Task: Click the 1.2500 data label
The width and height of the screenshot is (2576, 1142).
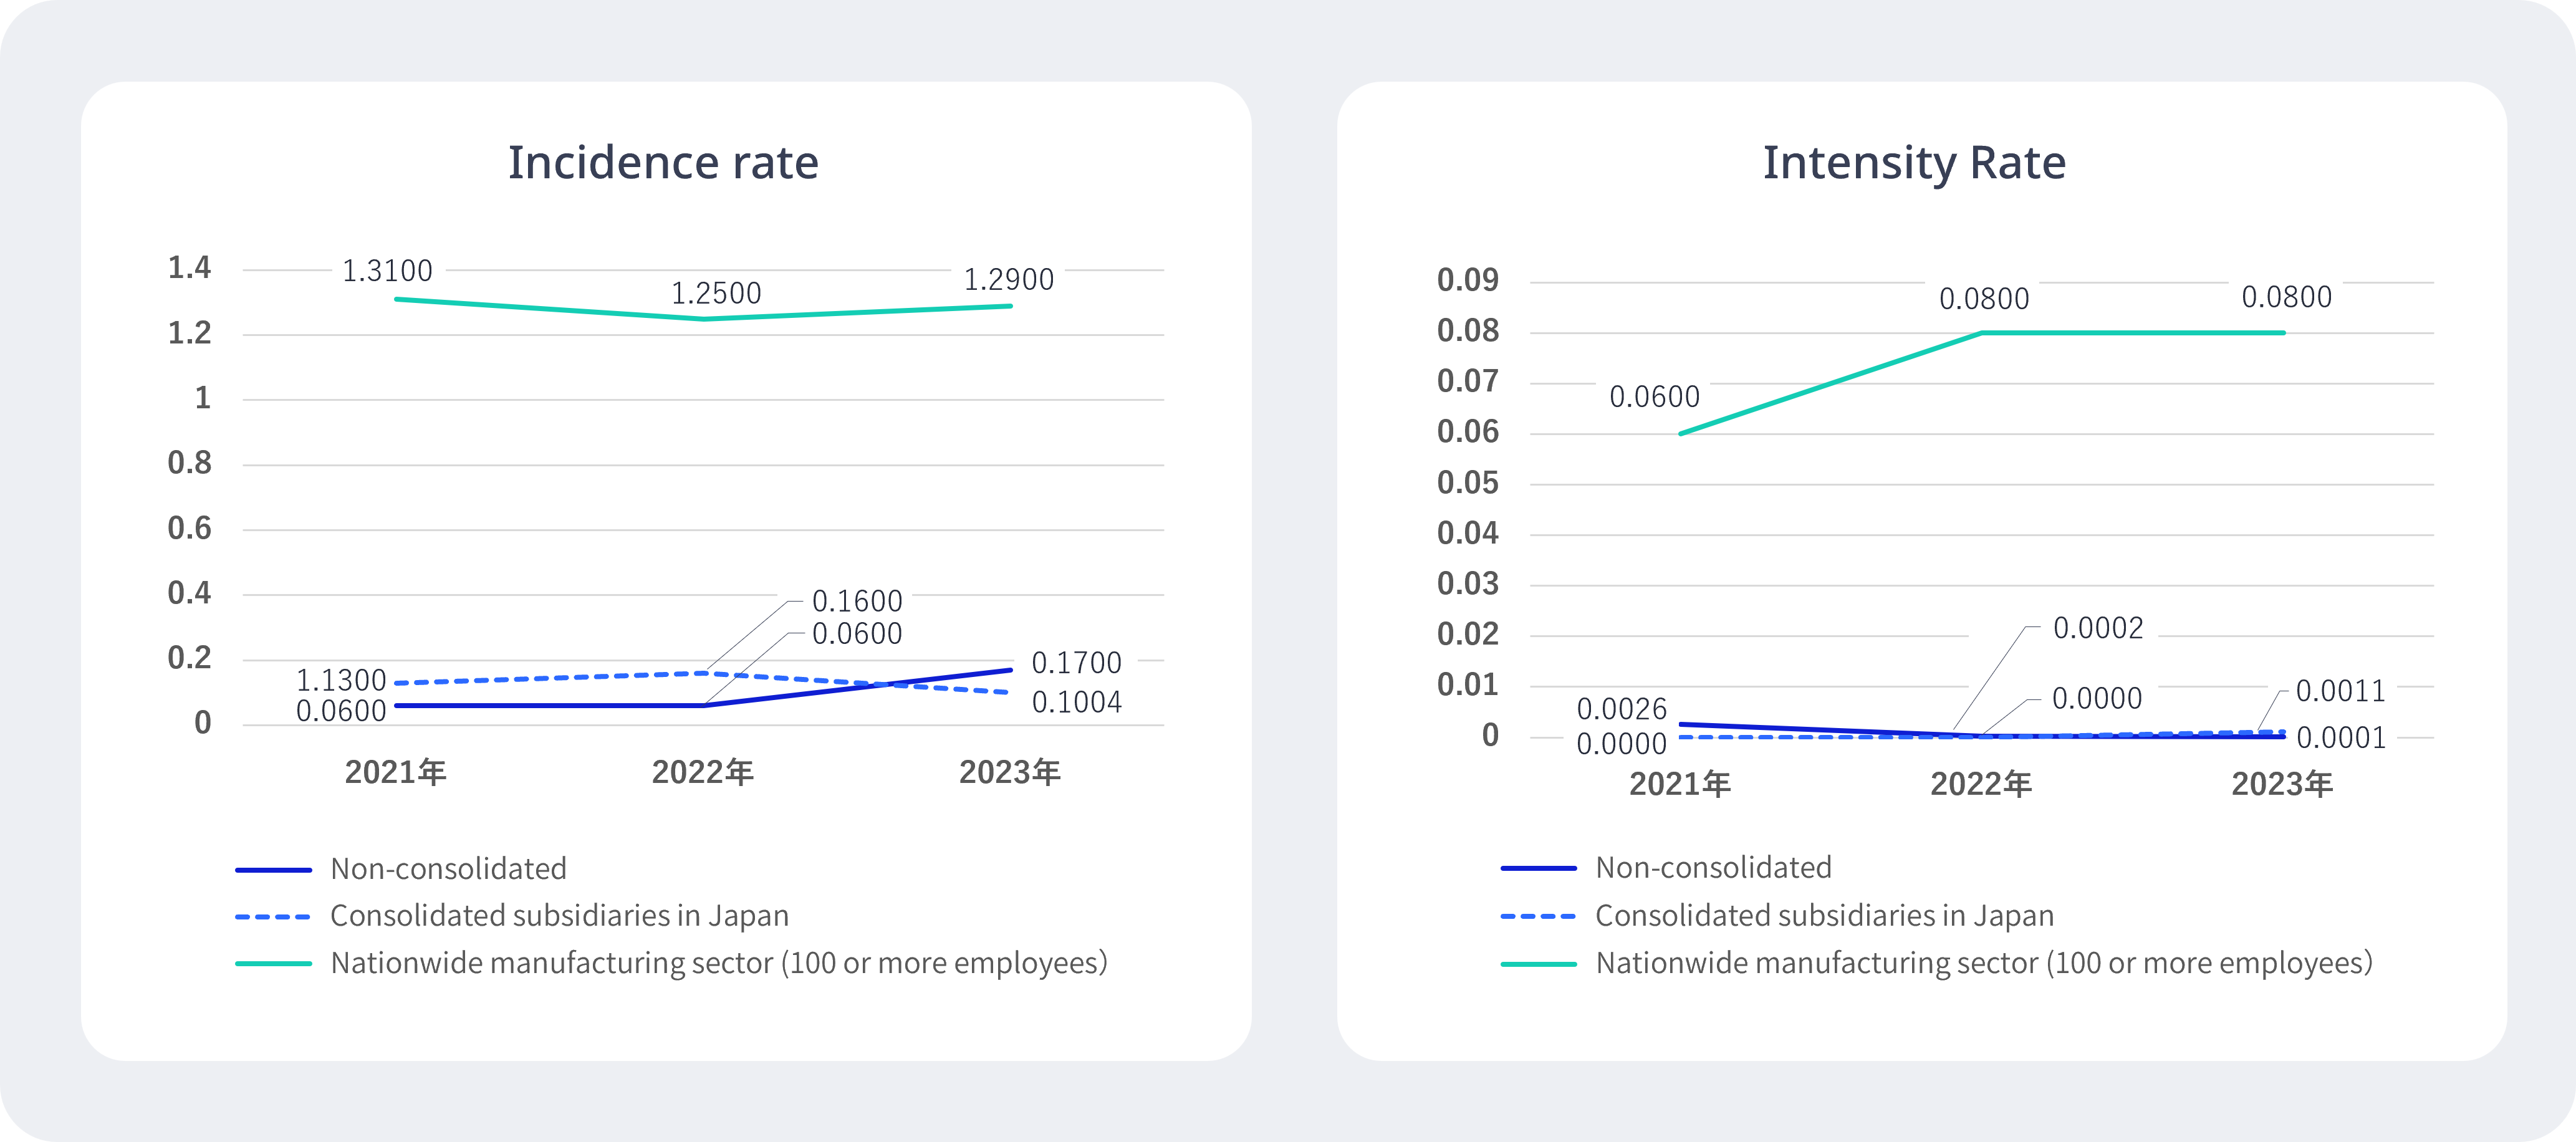Action: click(x=716, y=294)
